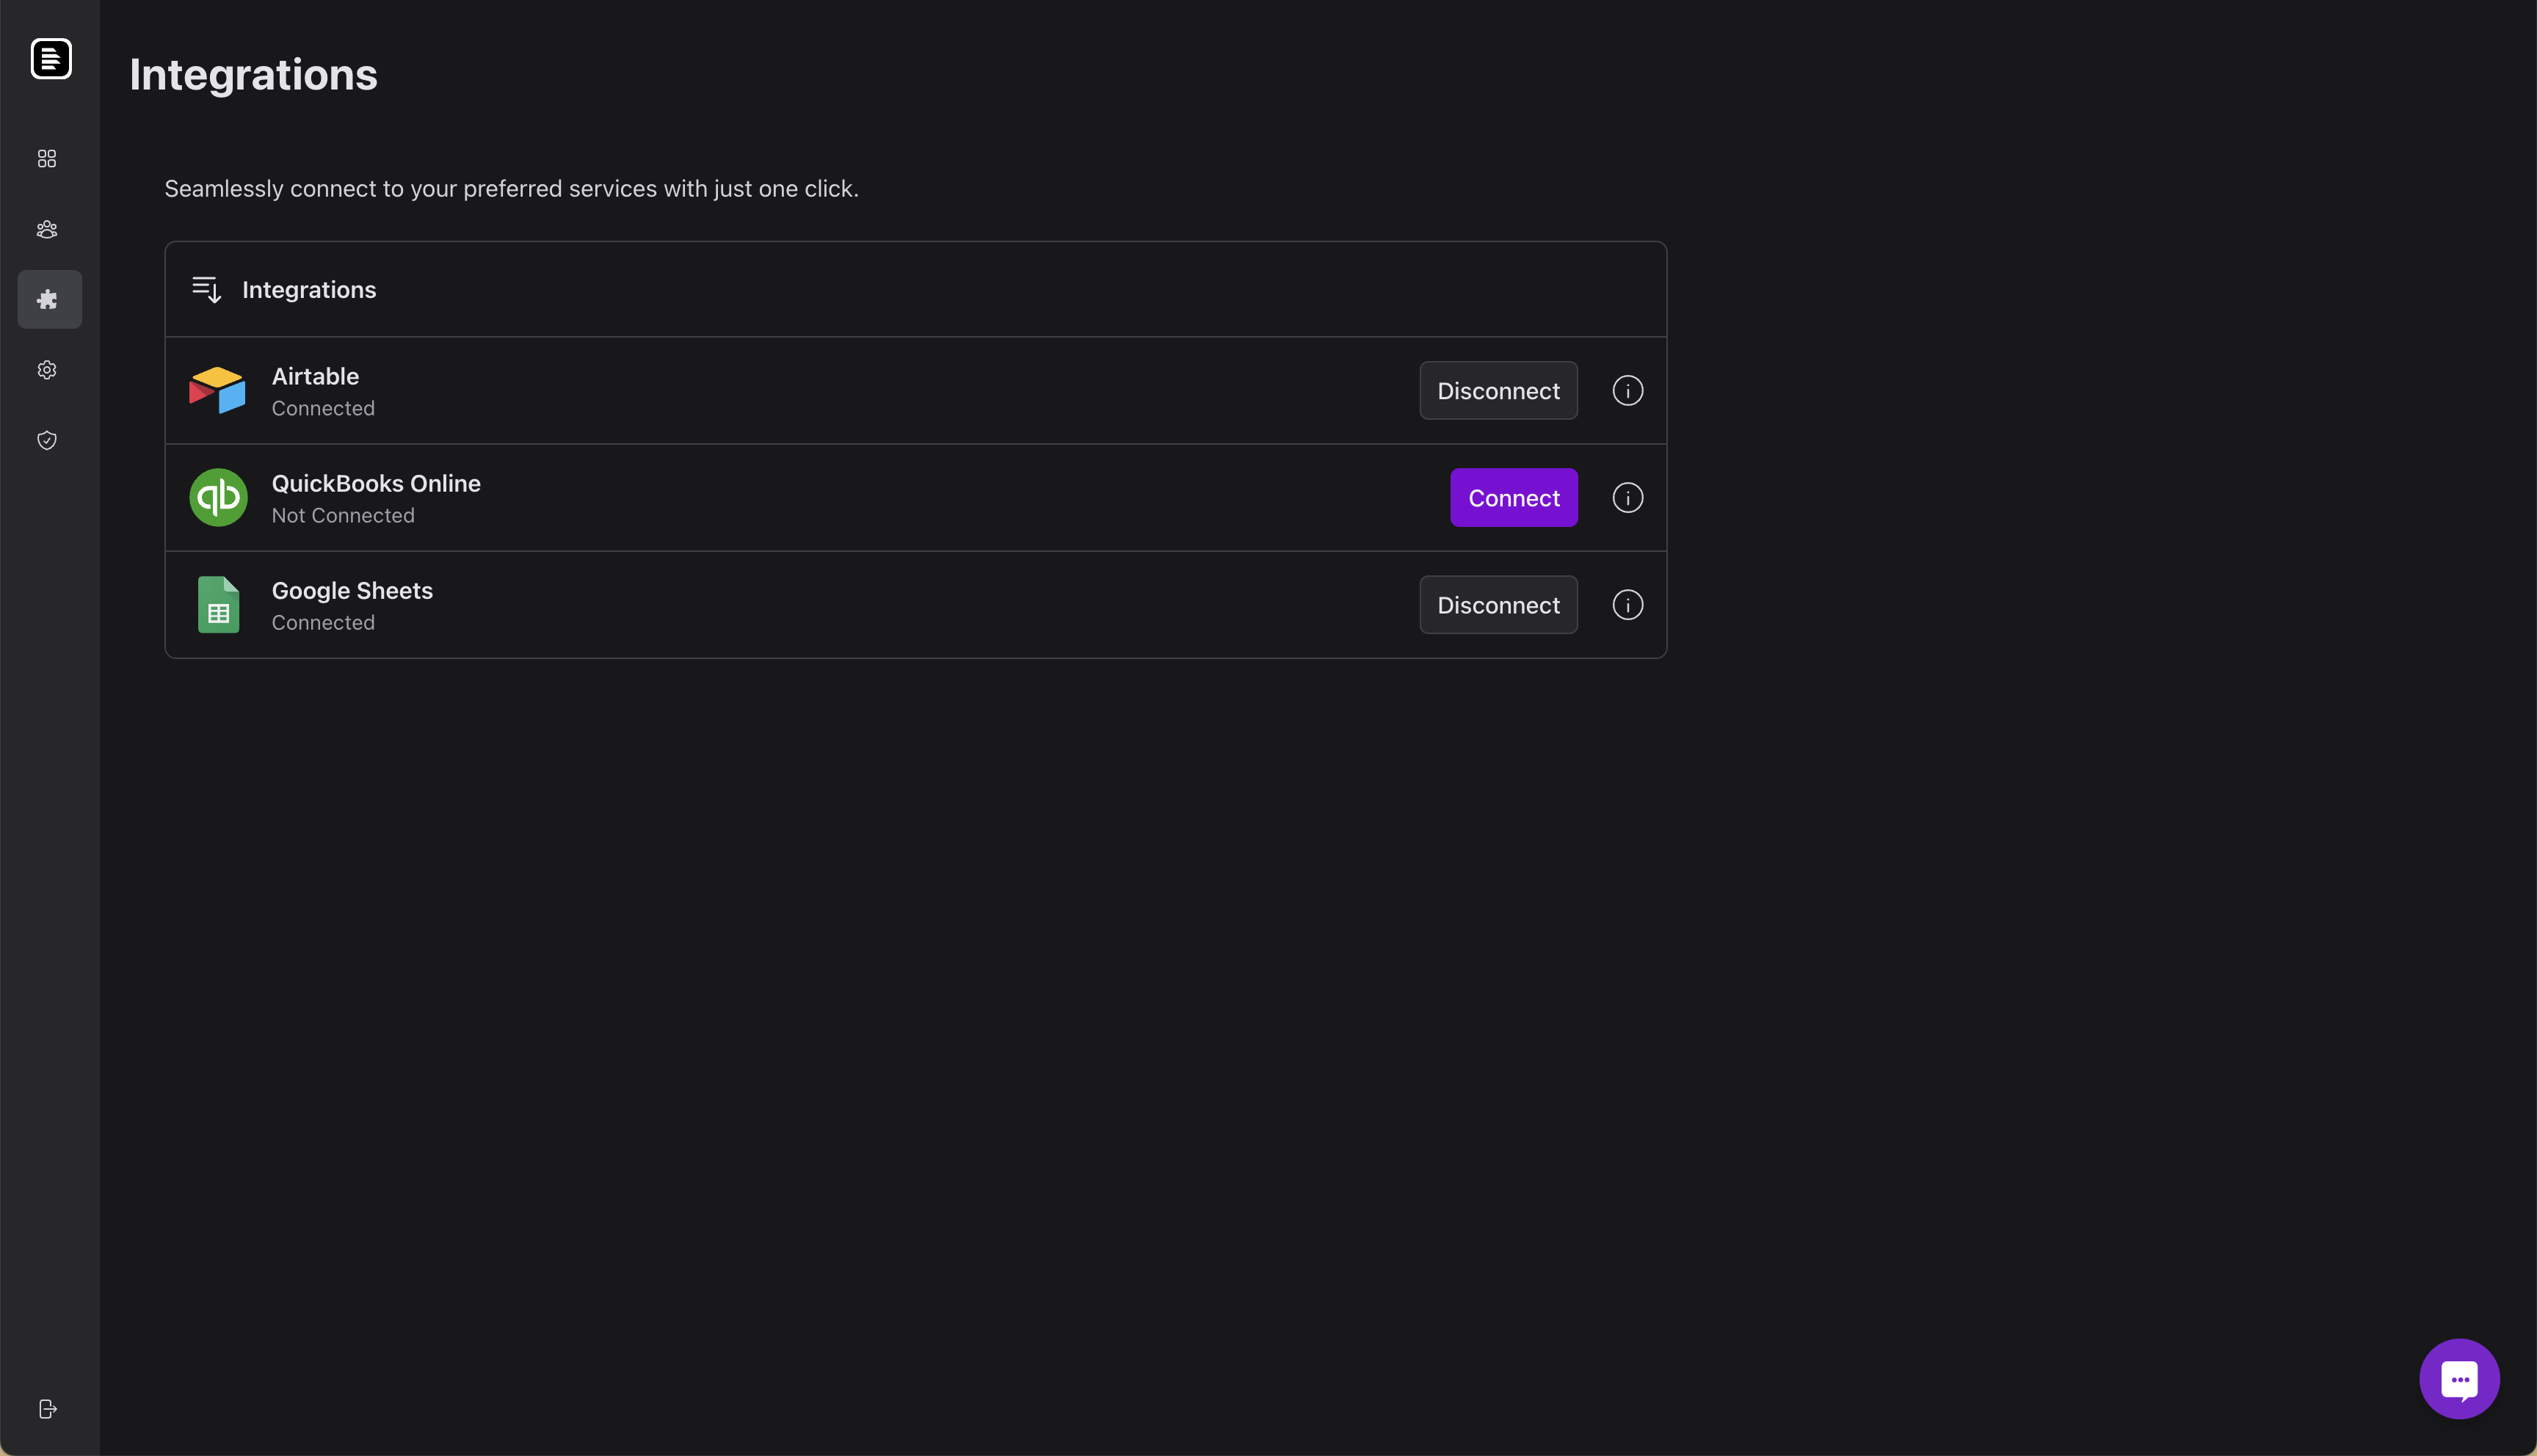Click the app logo in the sidebar
Screen dimensions: 2537x1456
coord(51,59)
